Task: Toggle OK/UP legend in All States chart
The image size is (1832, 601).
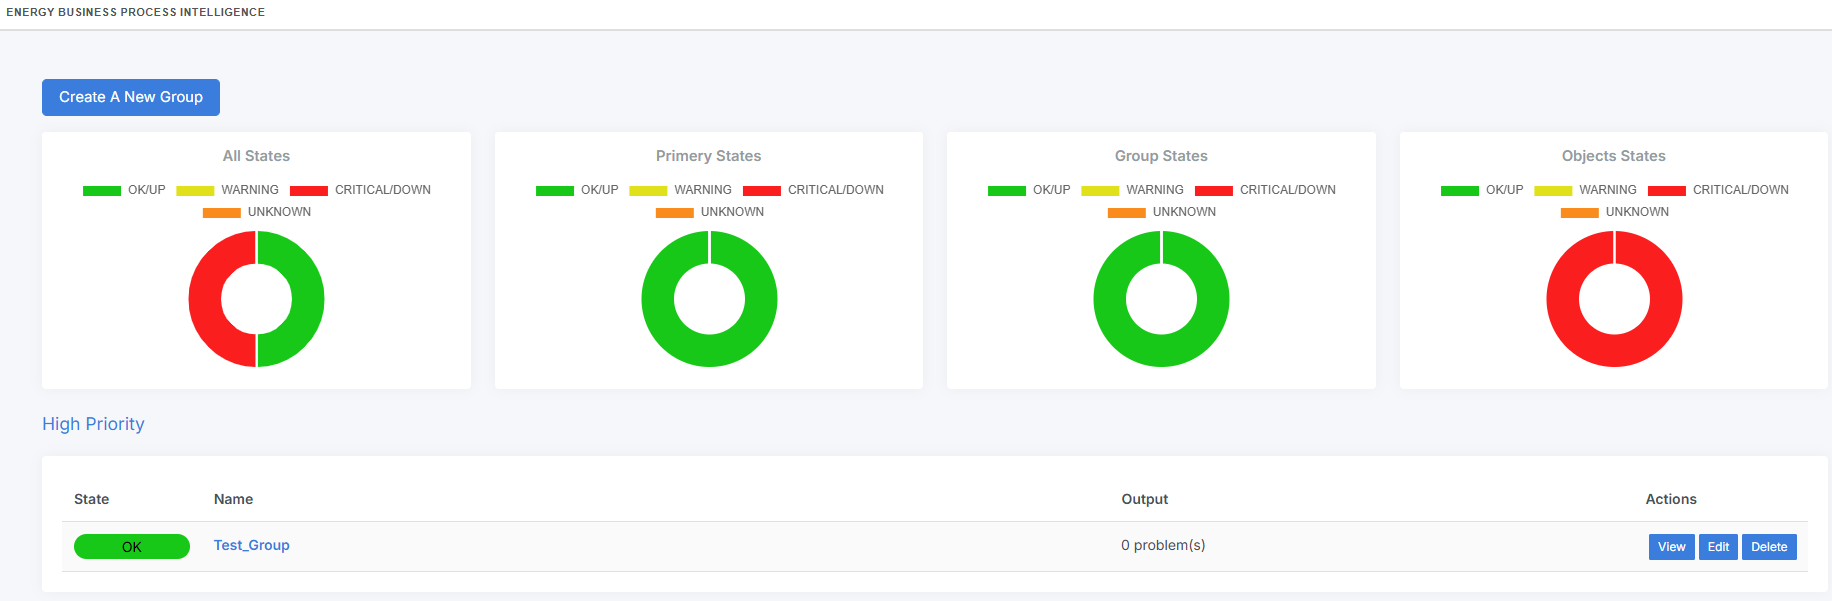Action: pyautogui.click(x=124, y=190)
